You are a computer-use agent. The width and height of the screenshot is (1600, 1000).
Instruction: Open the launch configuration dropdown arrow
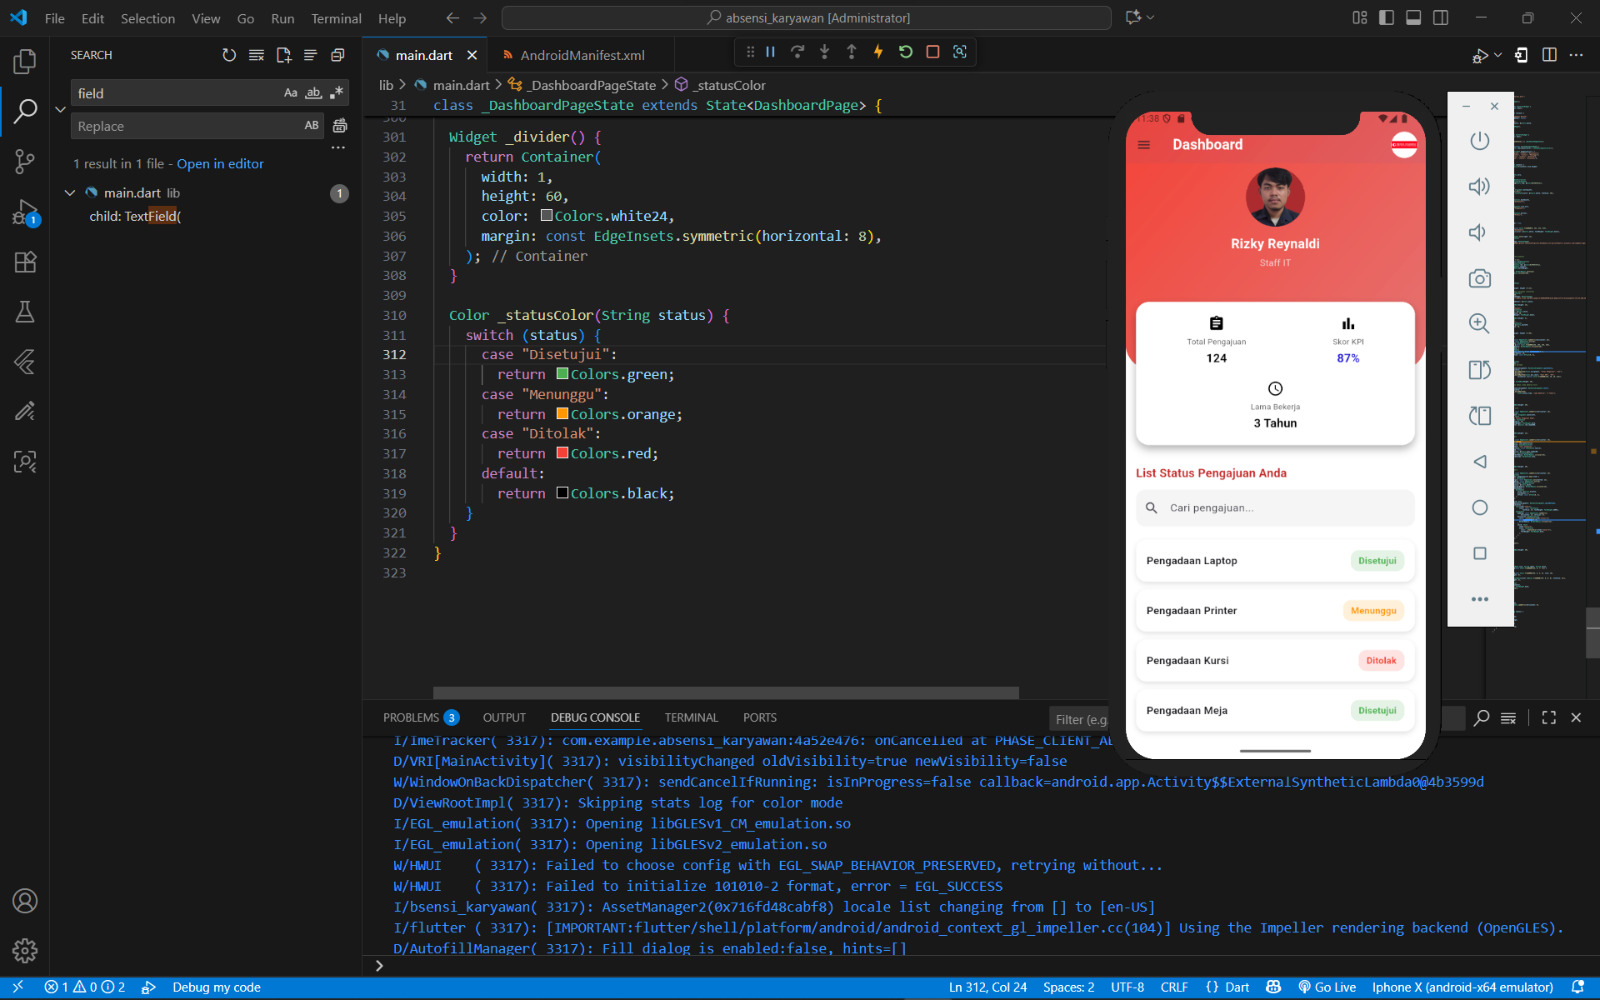(1497, 55)
